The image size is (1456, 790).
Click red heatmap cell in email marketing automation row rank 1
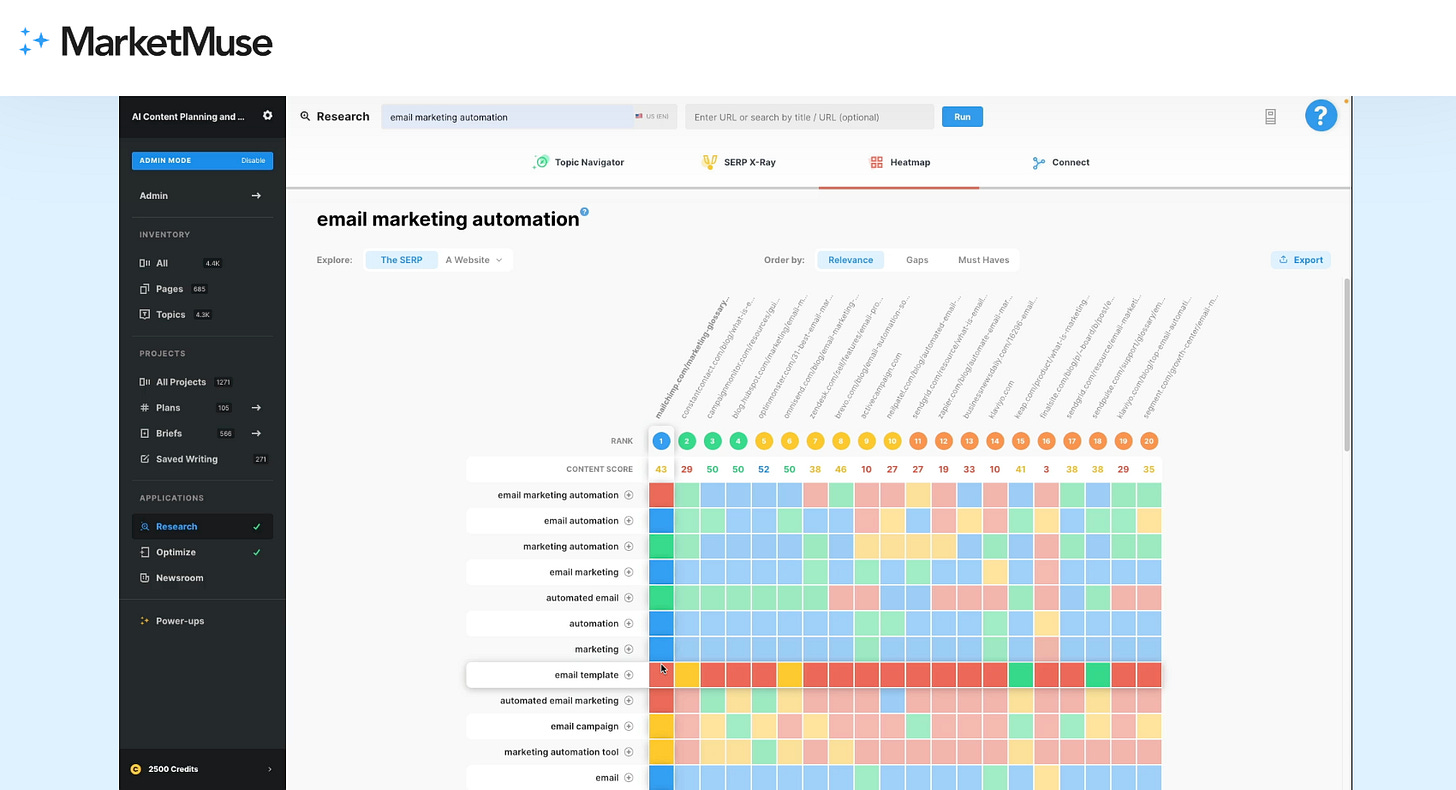661,495
